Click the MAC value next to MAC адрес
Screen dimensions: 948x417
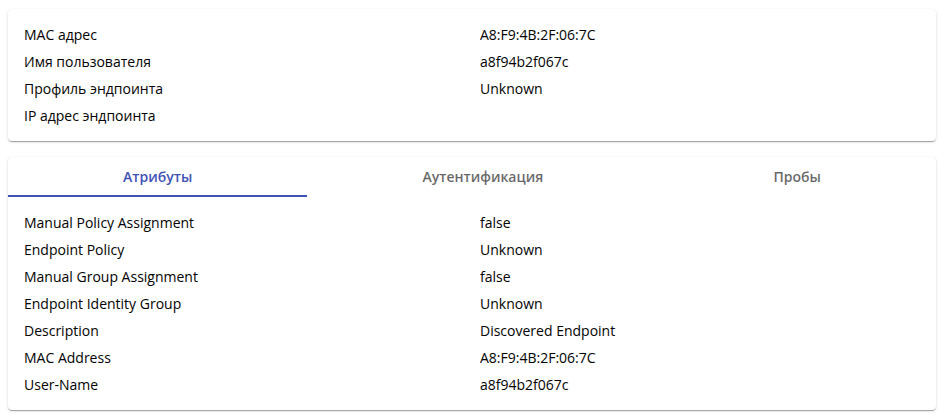(x=537, y=35)
